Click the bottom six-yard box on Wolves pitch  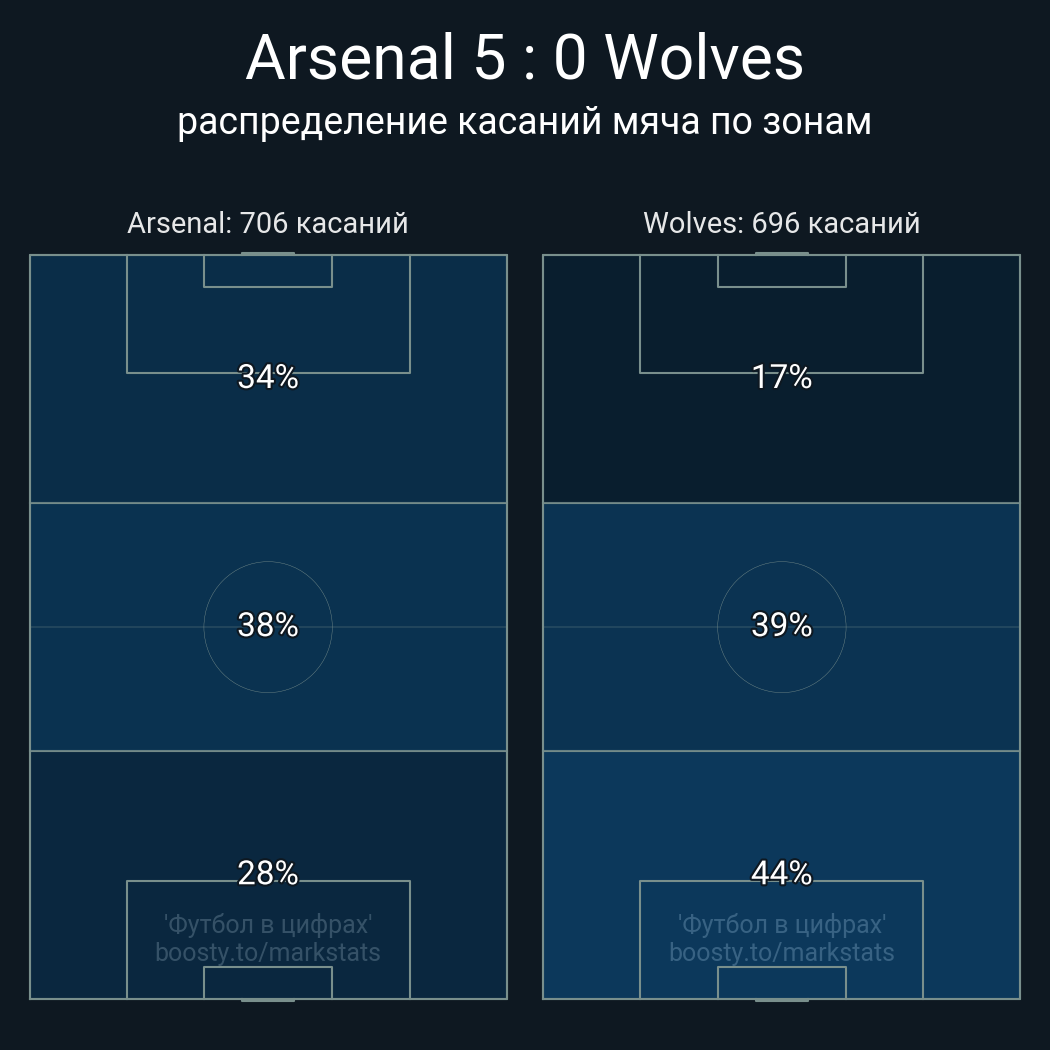(x=781, y=982)
